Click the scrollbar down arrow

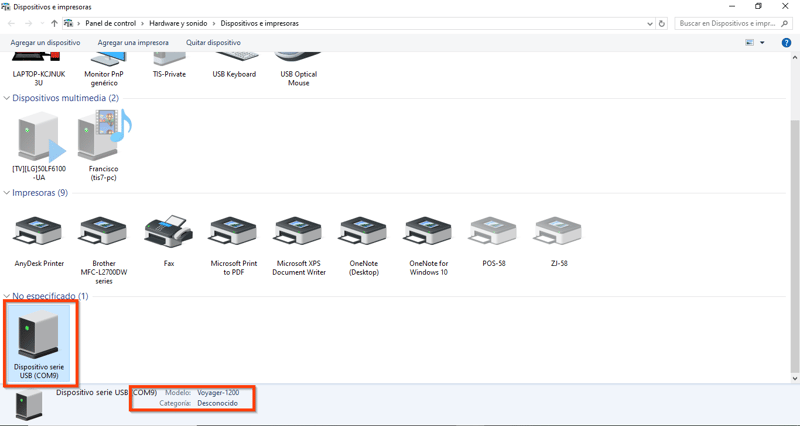pos(794,379)
